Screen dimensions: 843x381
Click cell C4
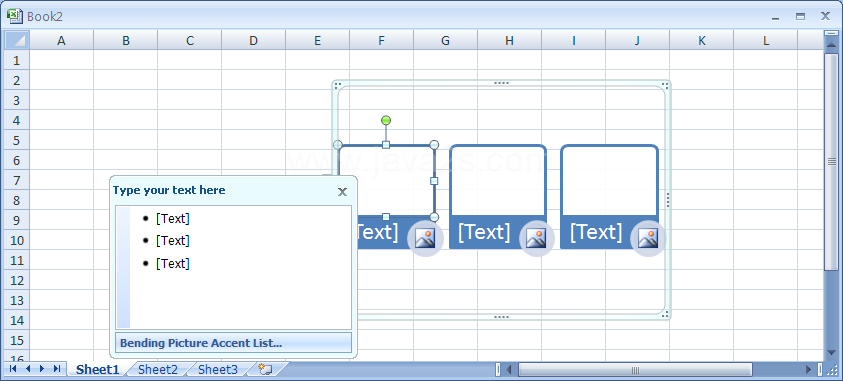[189, 120]
